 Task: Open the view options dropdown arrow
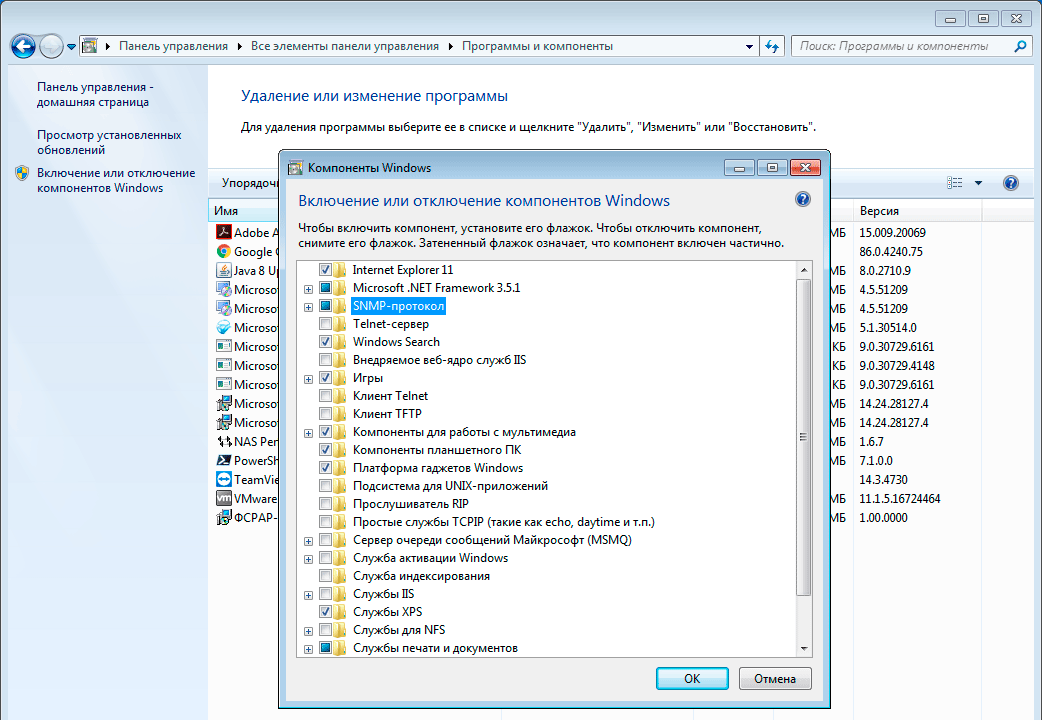[x=978, y=183]
